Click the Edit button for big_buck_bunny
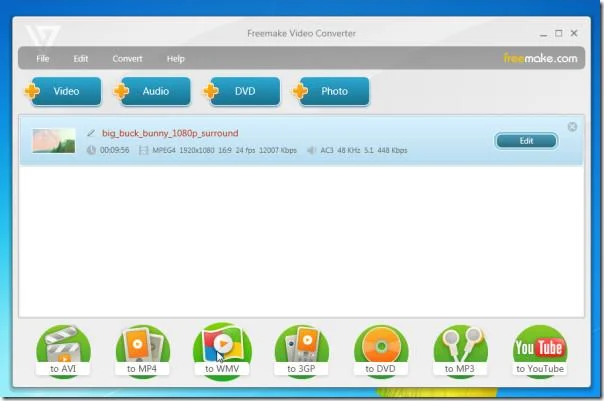Image resolution: width=604 pixels, height=401 pixels. tap(526, 141)
